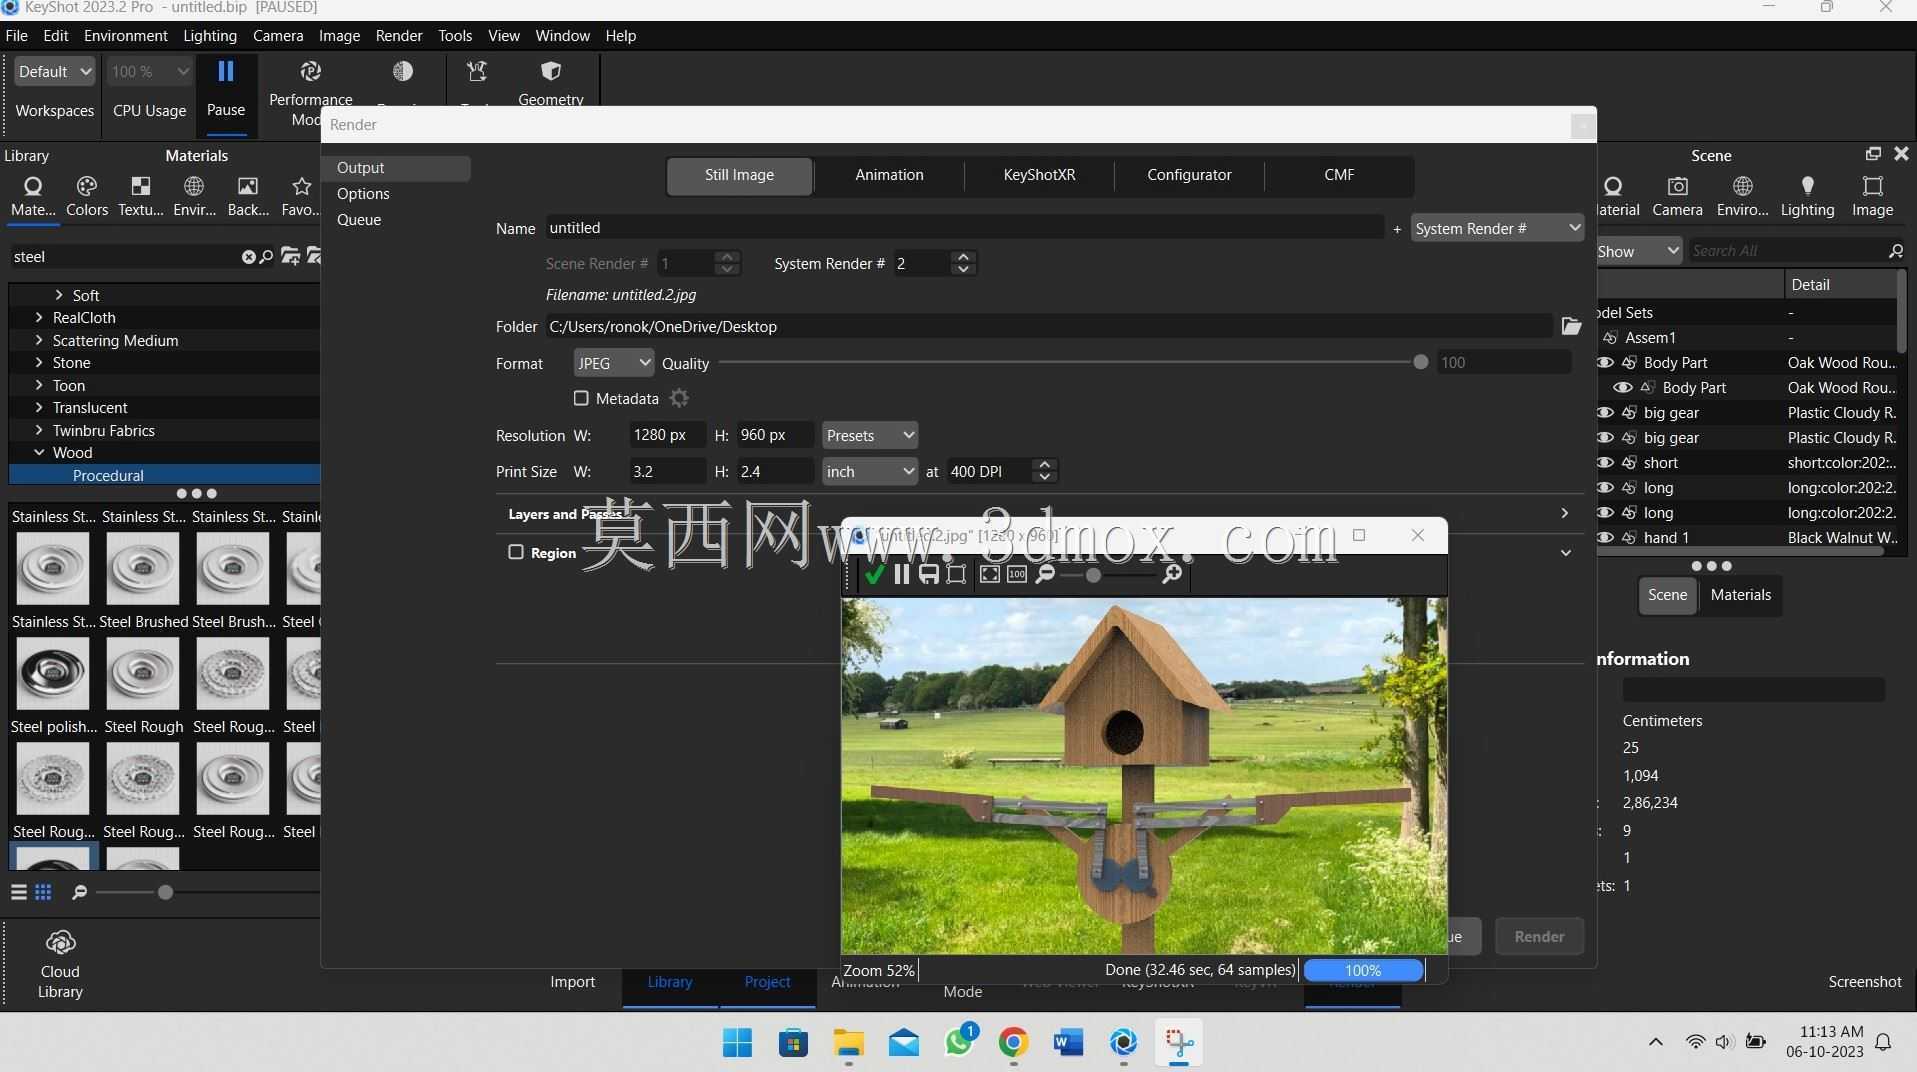Open the inch print unit dropdown
Screen dimensions: 1917x1072
[869, 471]
